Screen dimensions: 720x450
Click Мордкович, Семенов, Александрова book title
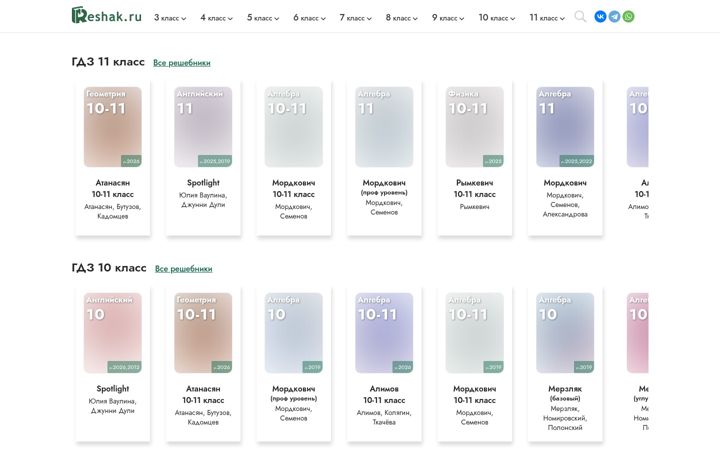[x=565, y=183]
